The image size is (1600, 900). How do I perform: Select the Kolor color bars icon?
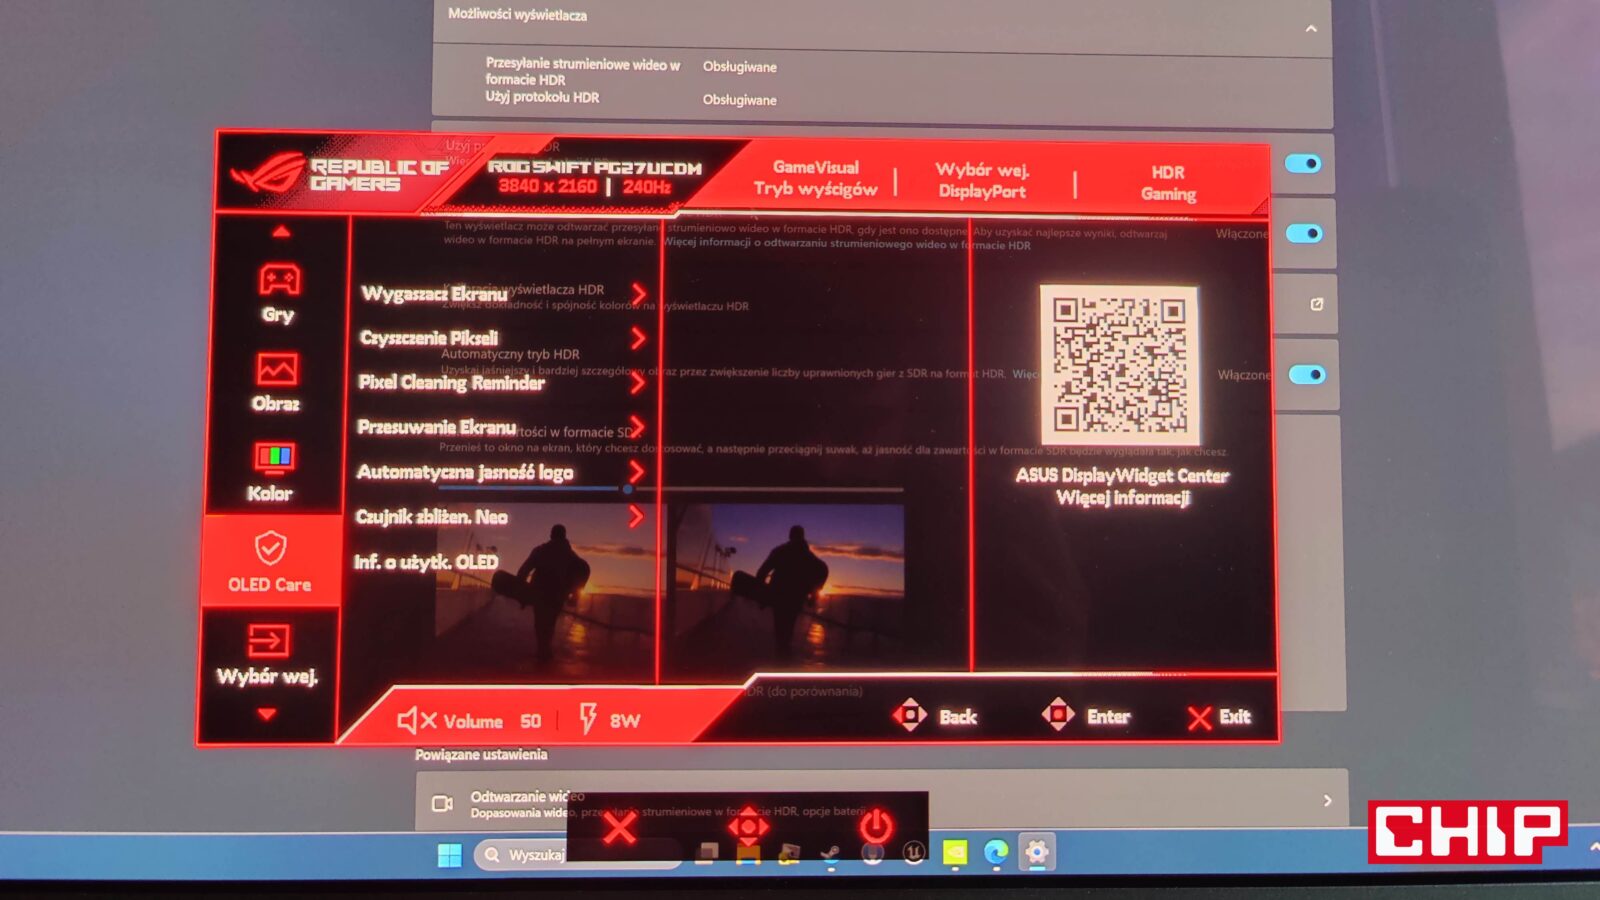(x=274, y=458)
